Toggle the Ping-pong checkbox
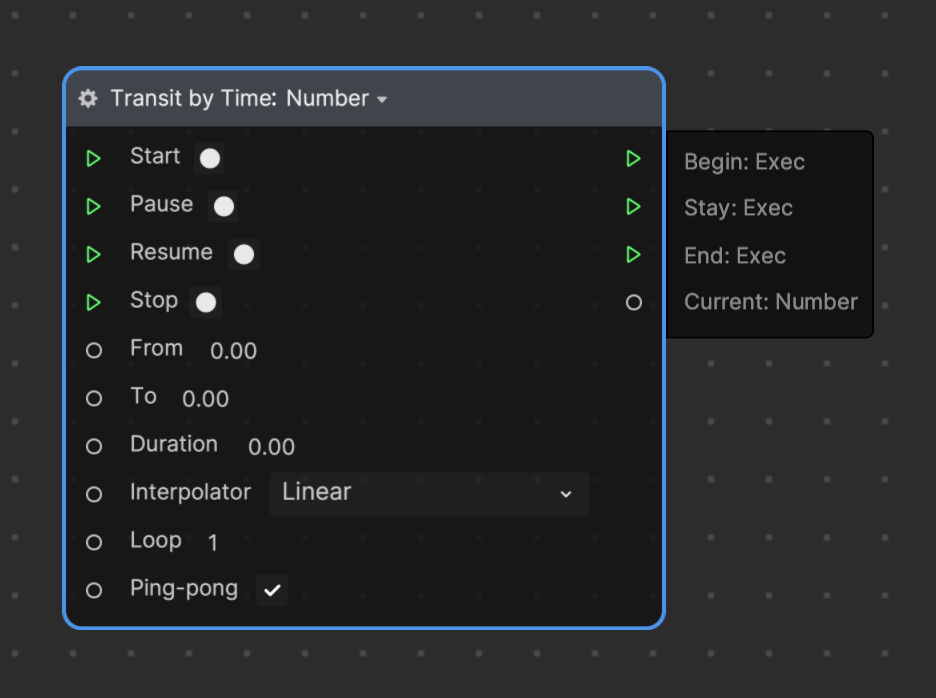 [272, 590]
